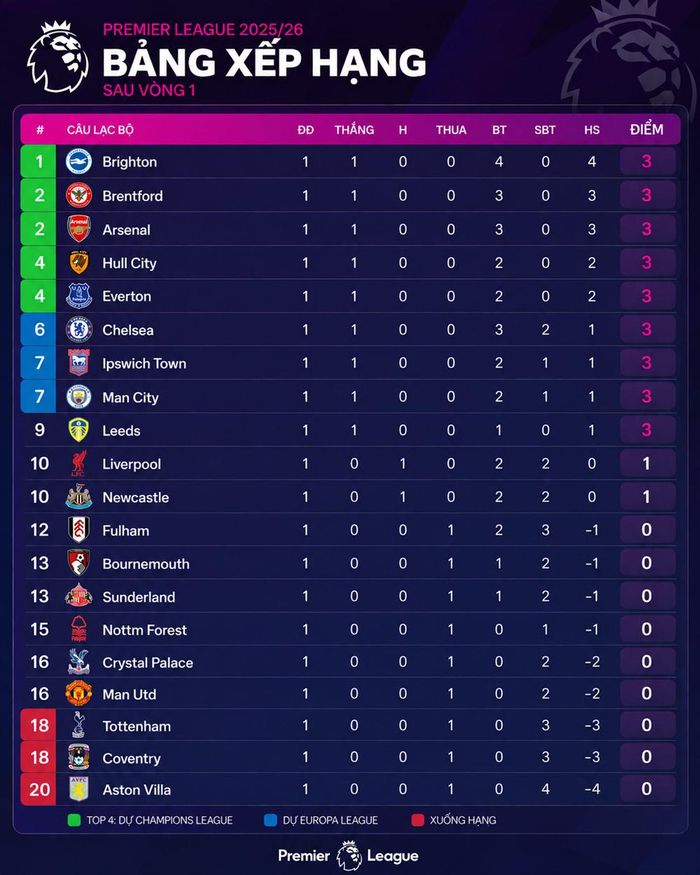The image size is (700, 875).
Task: Click the green Champions League legend swatch
Action: point(74,820)
